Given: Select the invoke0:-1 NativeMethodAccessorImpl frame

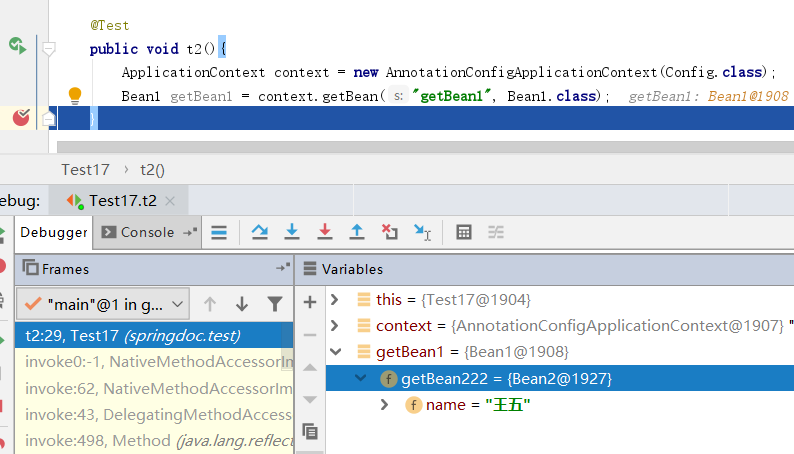Looking at the screenshot, I should coord(154,361).
